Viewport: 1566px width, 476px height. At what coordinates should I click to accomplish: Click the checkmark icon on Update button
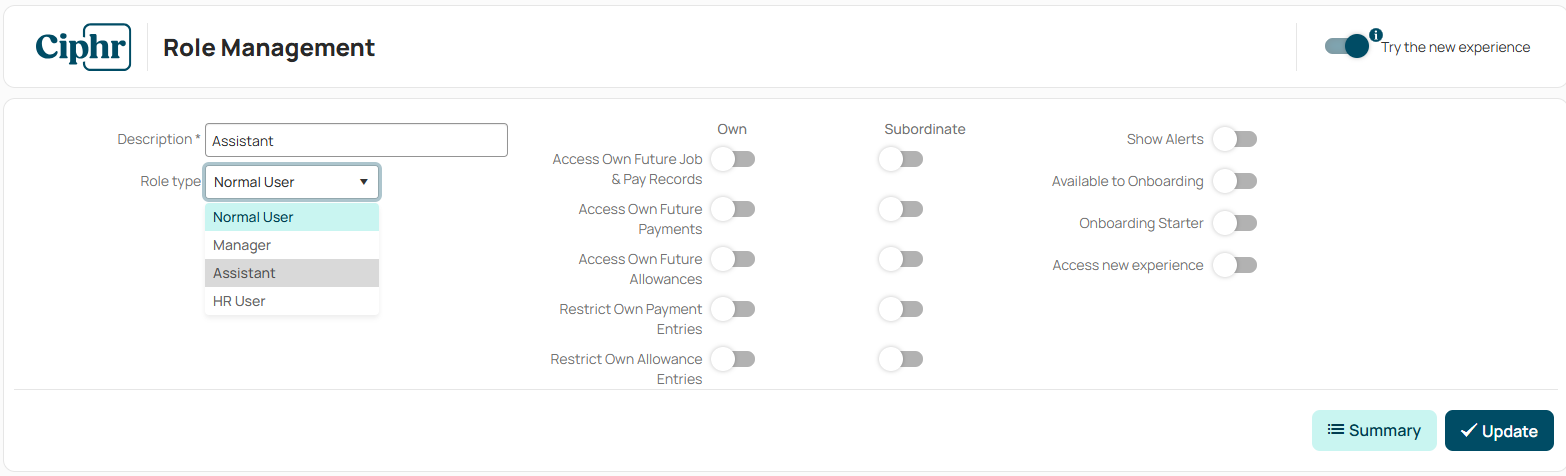click(1469, 430)
